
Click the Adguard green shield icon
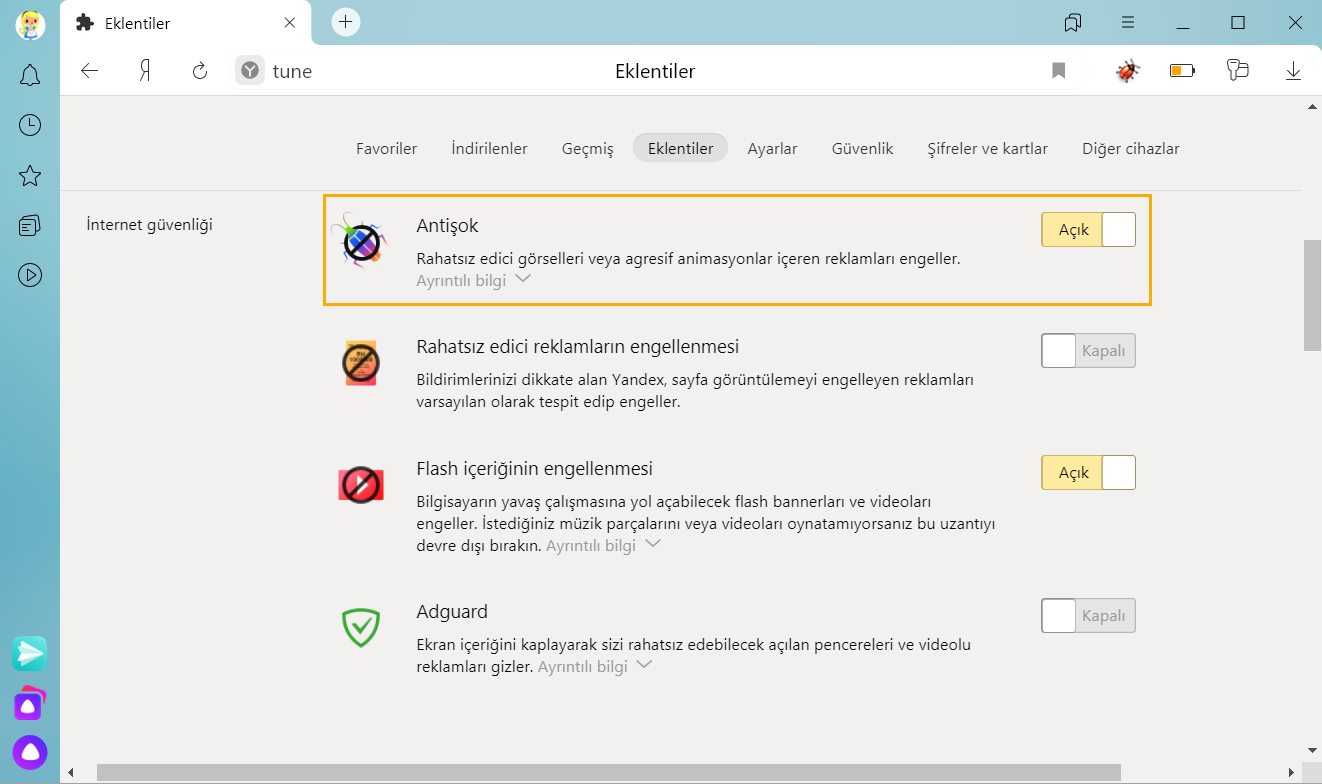[359, 627]
